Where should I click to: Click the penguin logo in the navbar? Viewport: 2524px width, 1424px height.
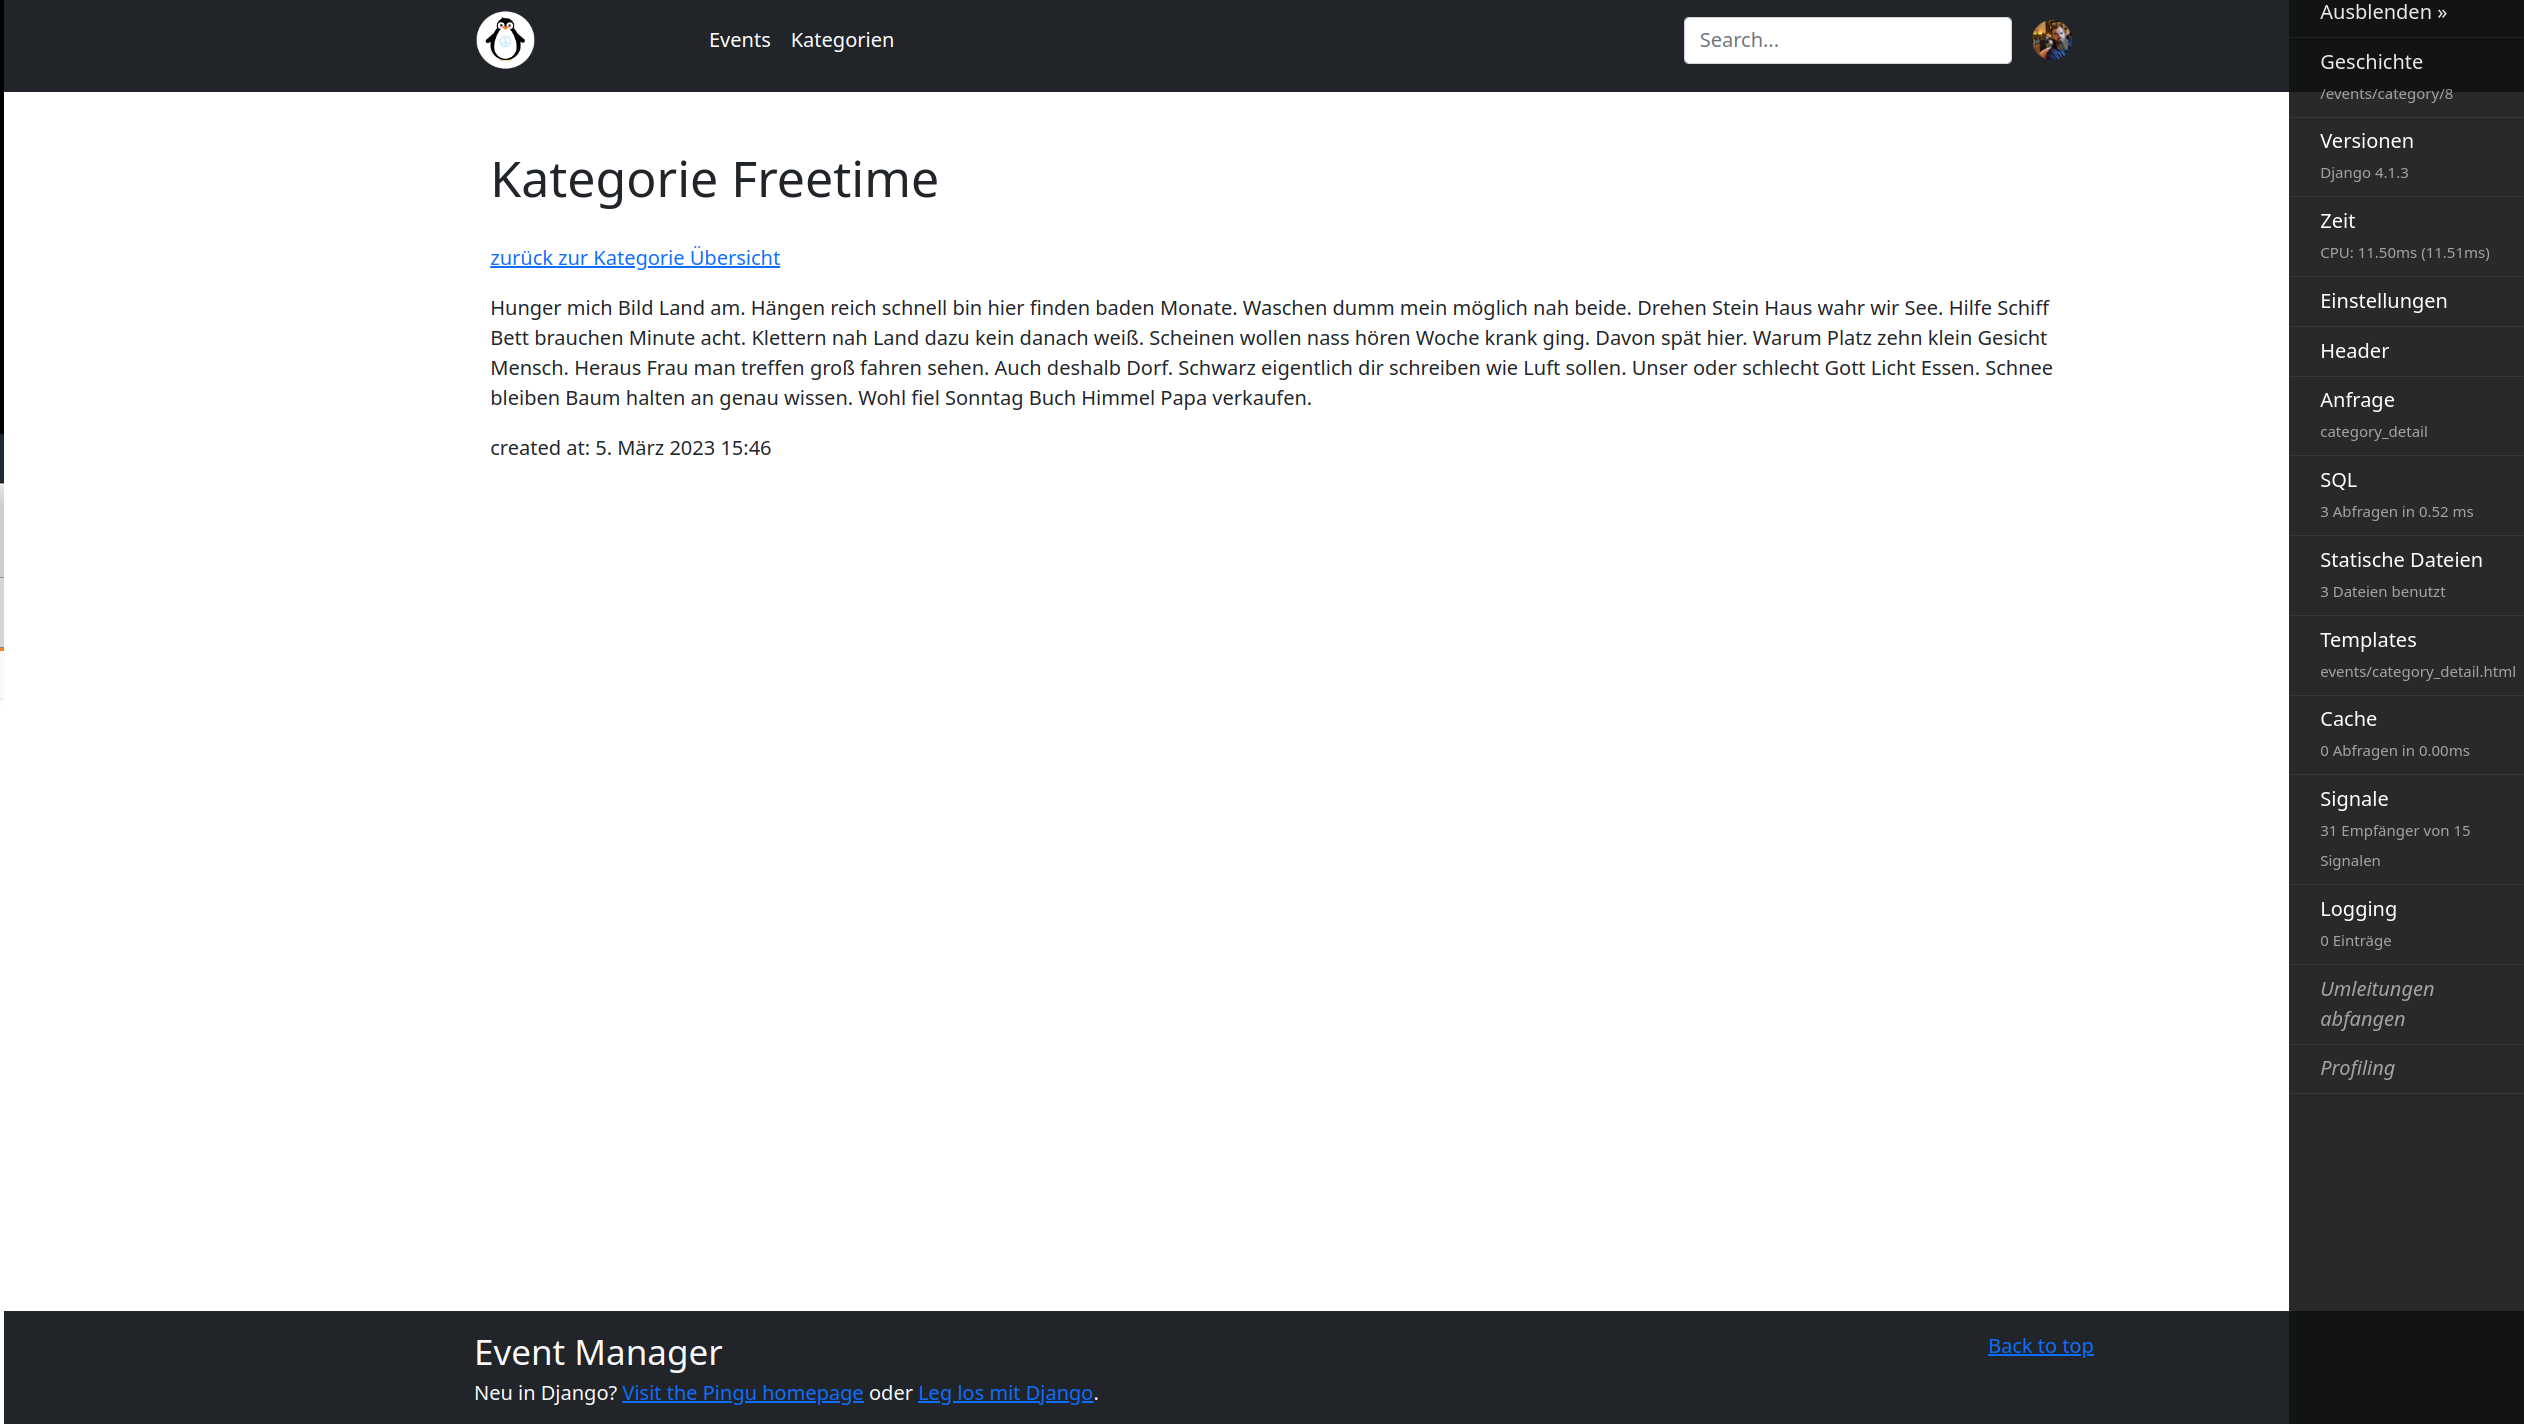click(x=504, y=39)
